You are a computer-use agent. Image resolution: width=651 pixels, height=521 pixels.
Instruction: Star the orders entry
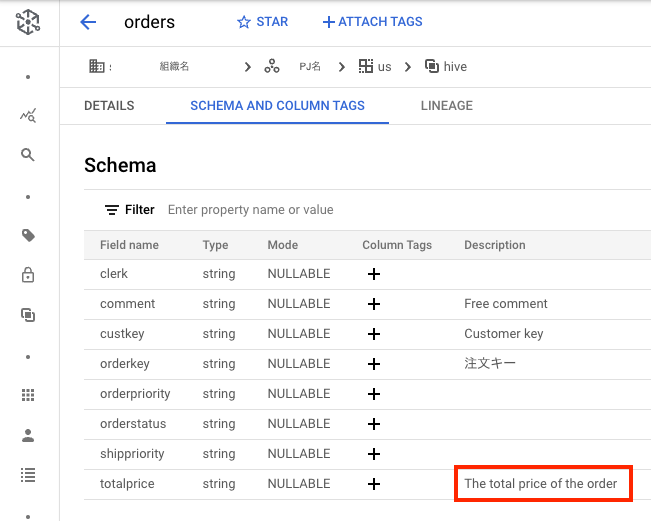click(x=262, y=22)
